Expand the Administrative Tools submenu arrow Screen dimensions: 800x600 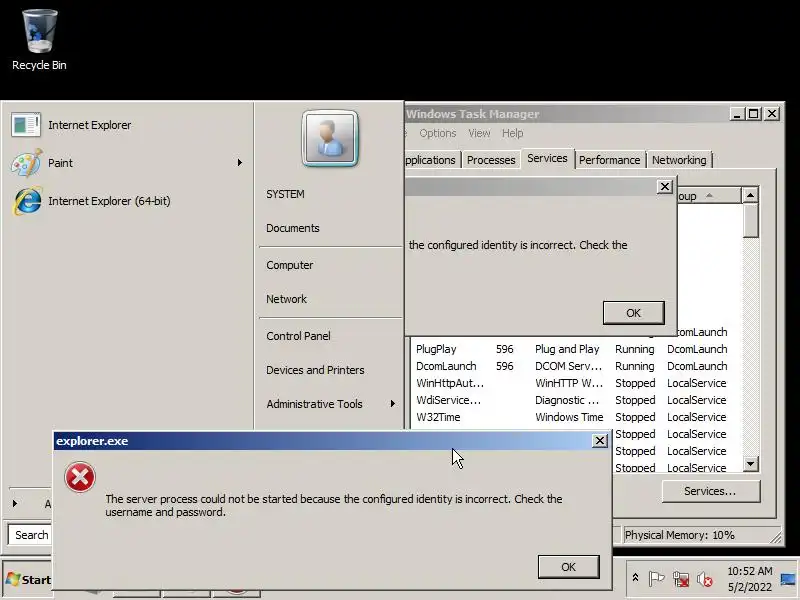pos(392,404)
